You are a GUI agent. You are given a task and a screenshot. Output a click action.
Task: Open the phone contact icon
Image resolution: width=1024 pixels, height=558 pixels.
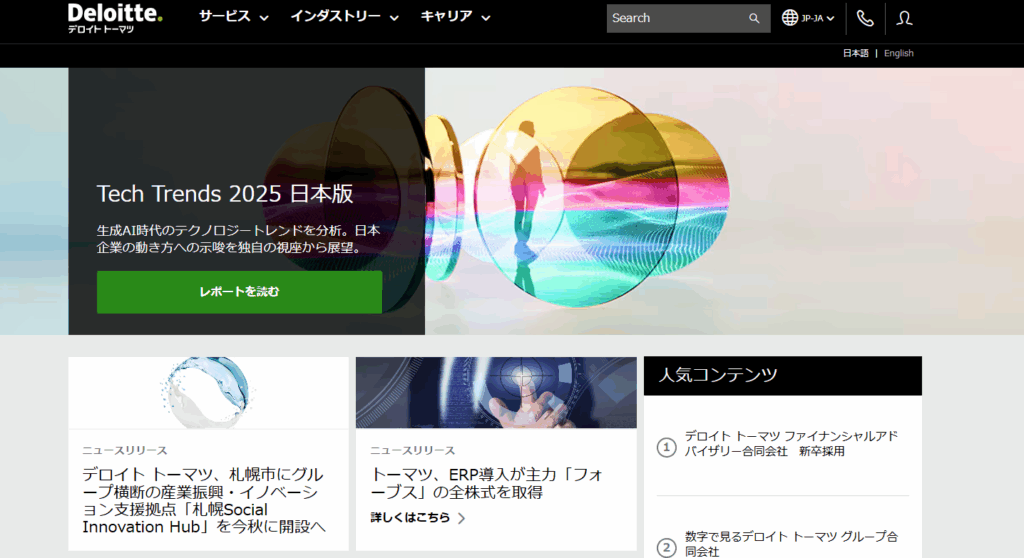point(865,18)
